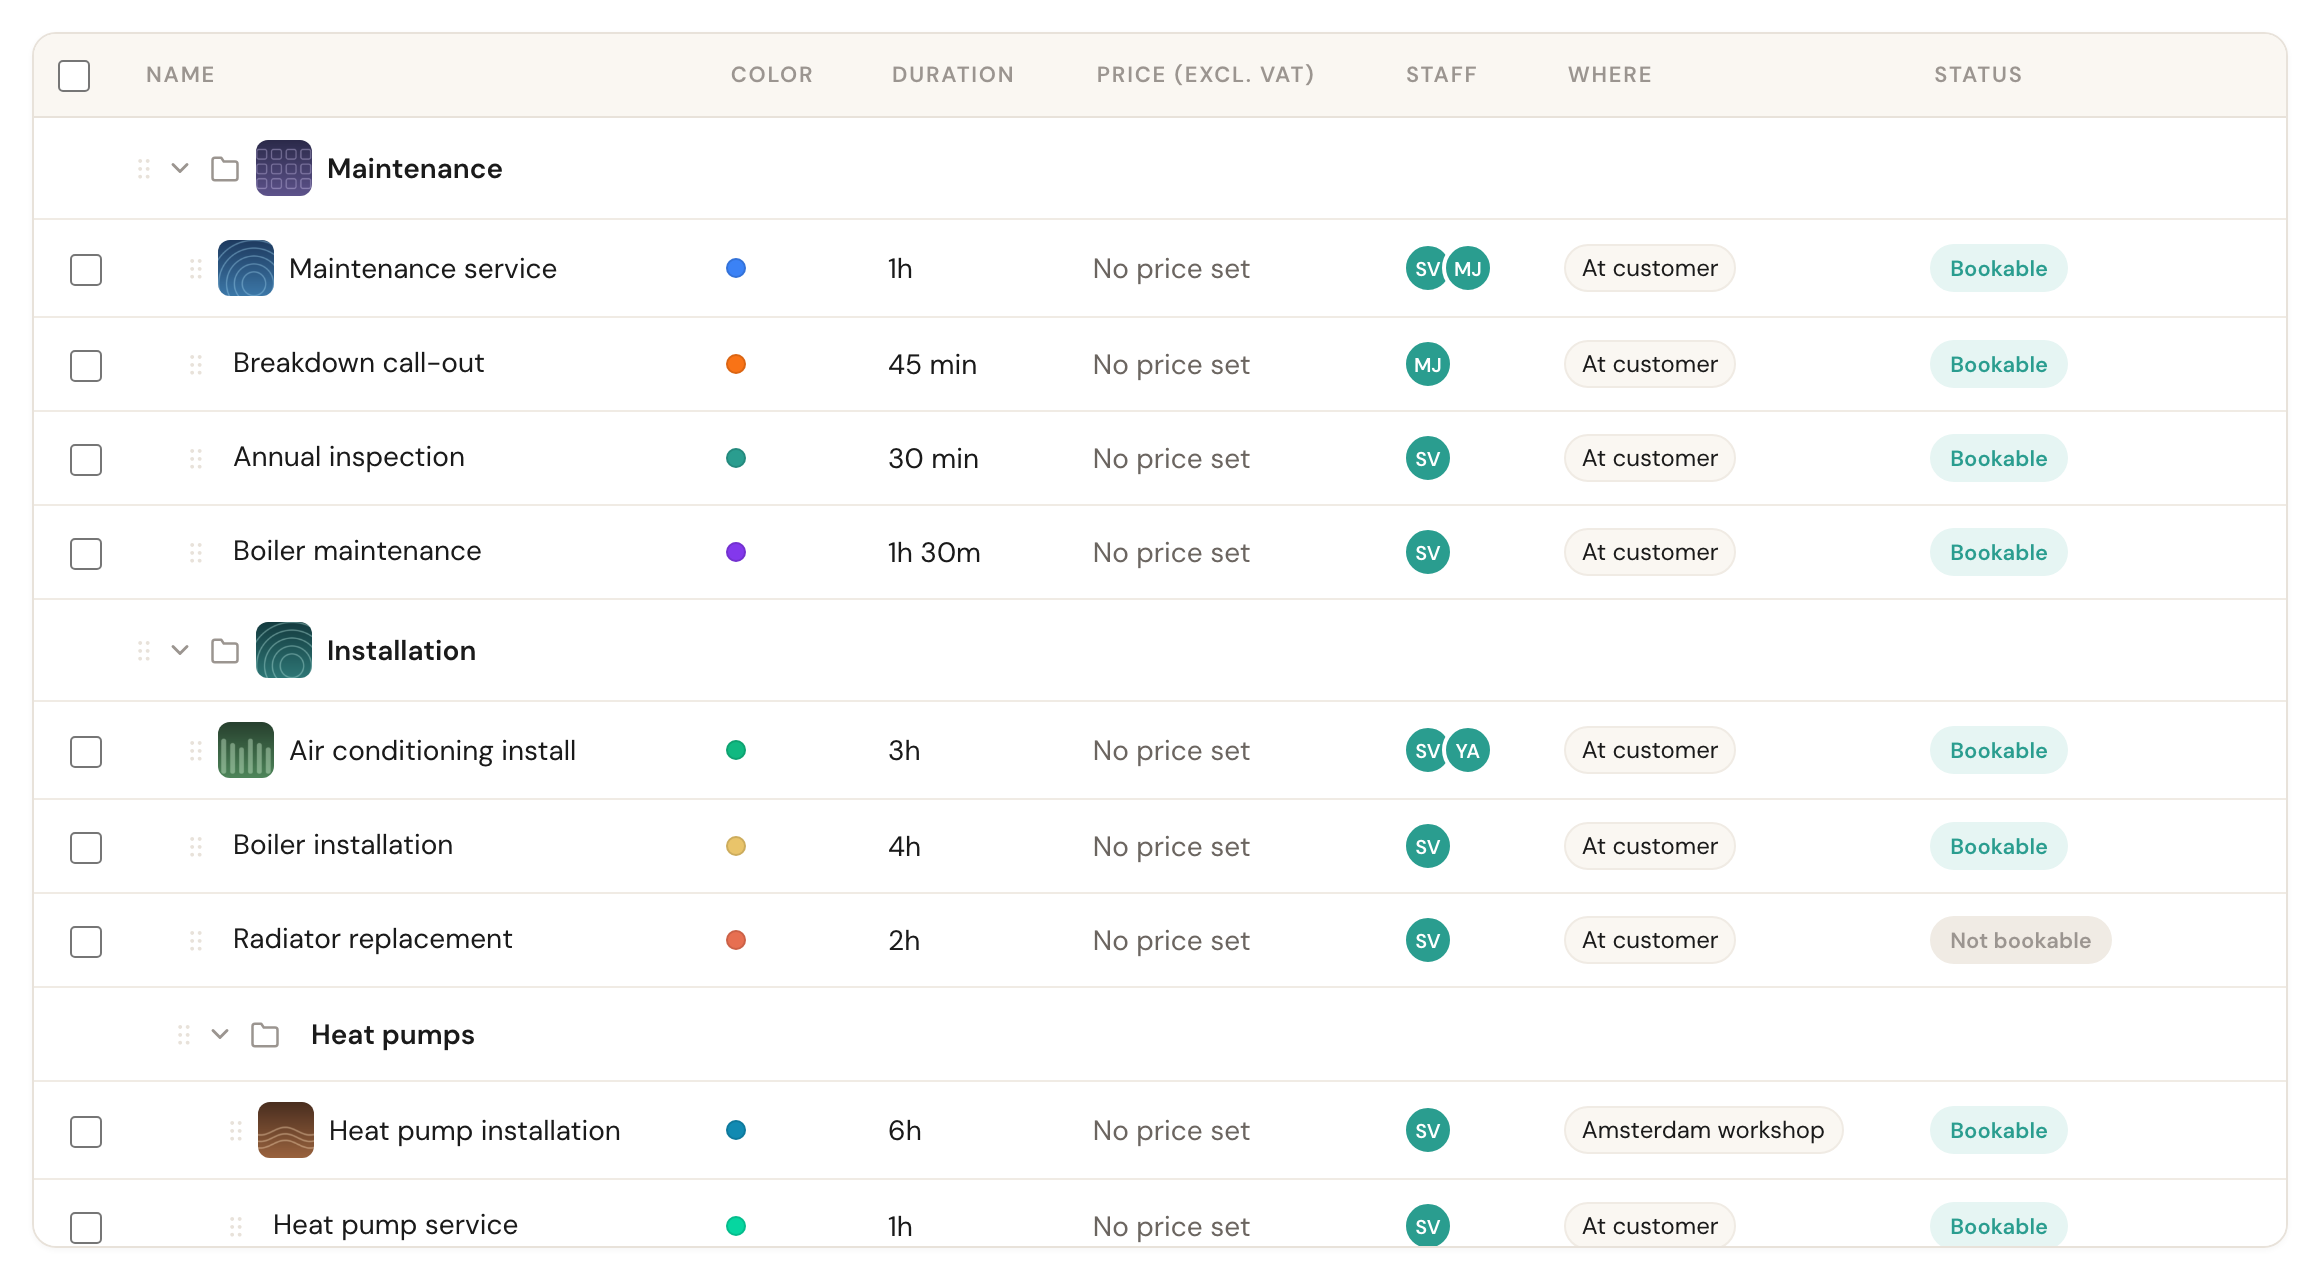
Task: Collapse the Maintenance group chevron
Action: click(180, 168)
